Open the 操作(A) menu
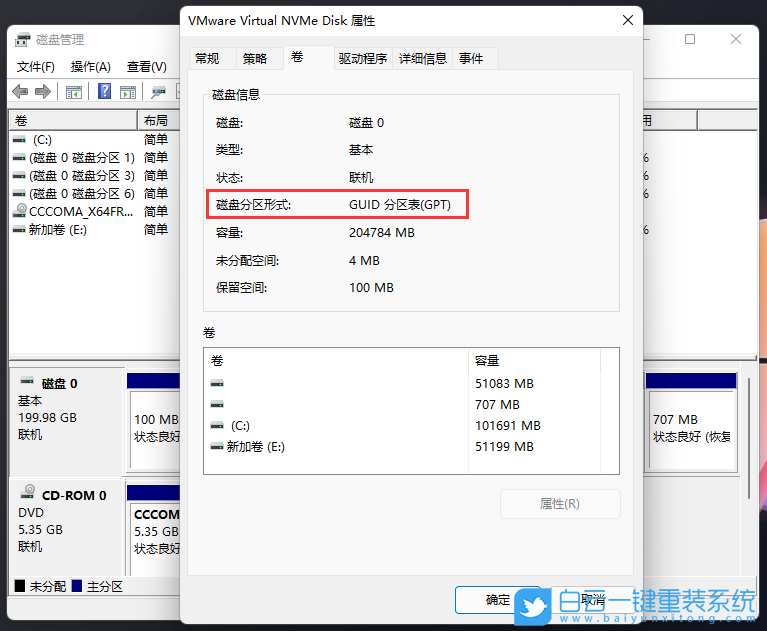This screenshot has width=767, height=631. 90,67
